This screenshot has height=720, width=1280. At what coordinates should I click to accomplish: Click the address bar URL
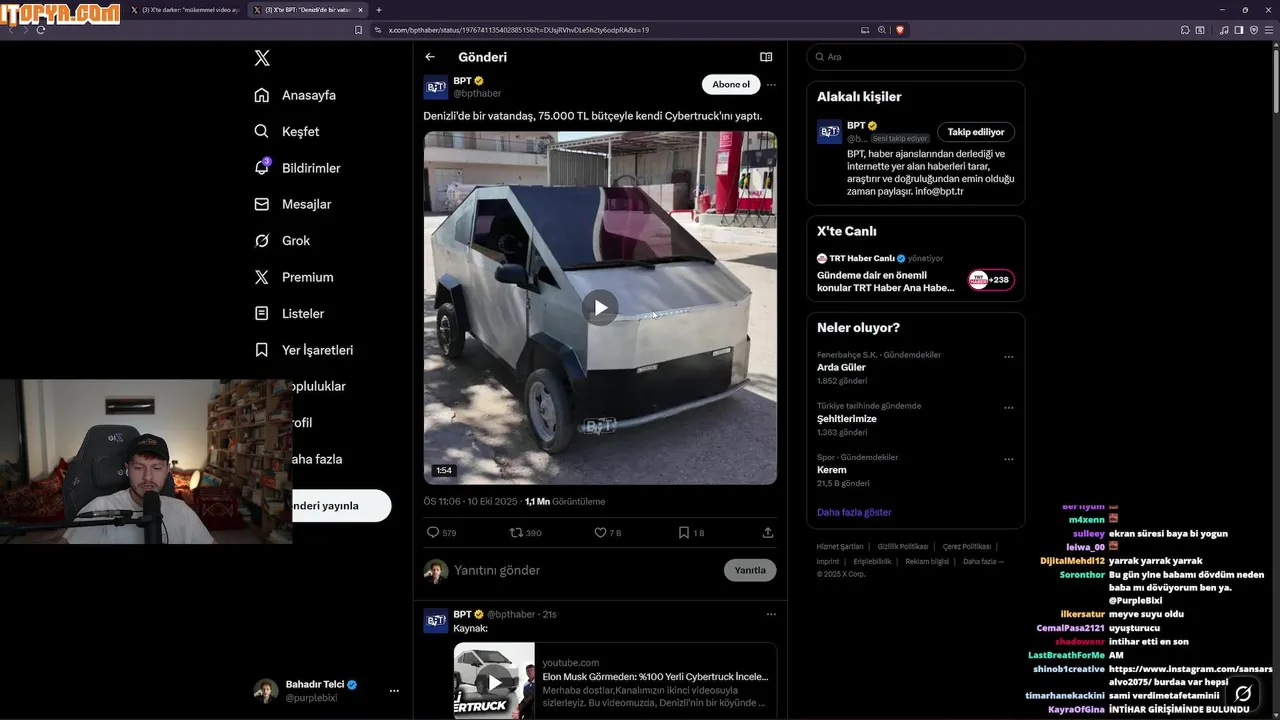pyautogui.click(x=518, y=30)
